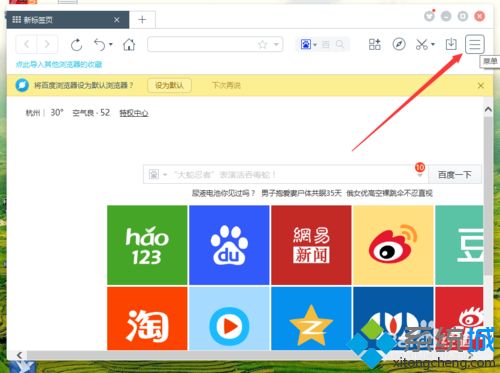Click the horizontal scrollbar left arrow
This screenshot has height=373, width=500.
pos(19,355)
